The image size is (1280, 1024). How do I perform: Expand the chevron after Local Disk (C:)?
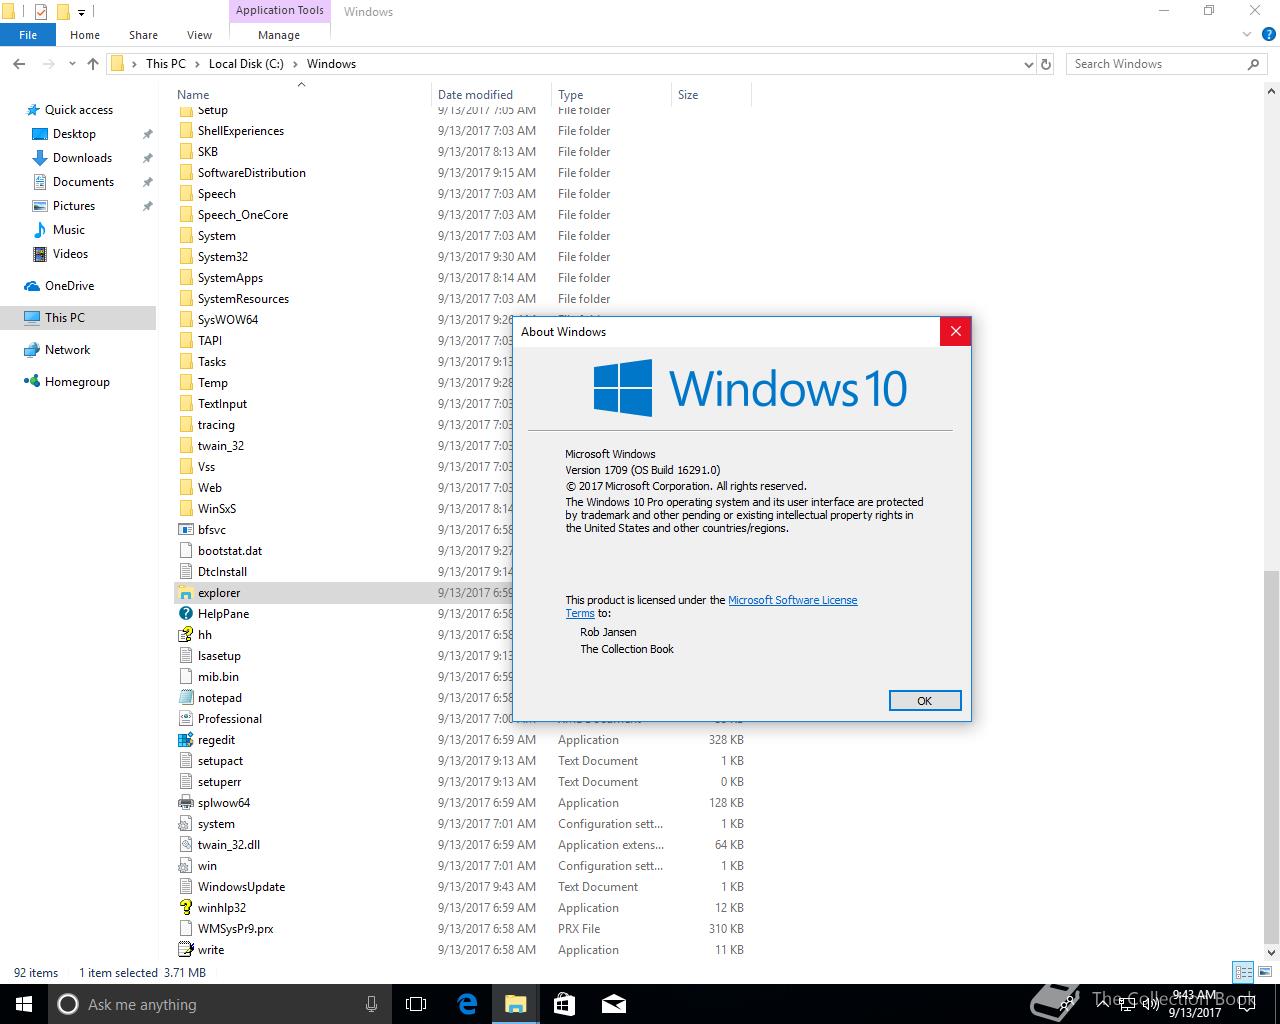[294, 64]
